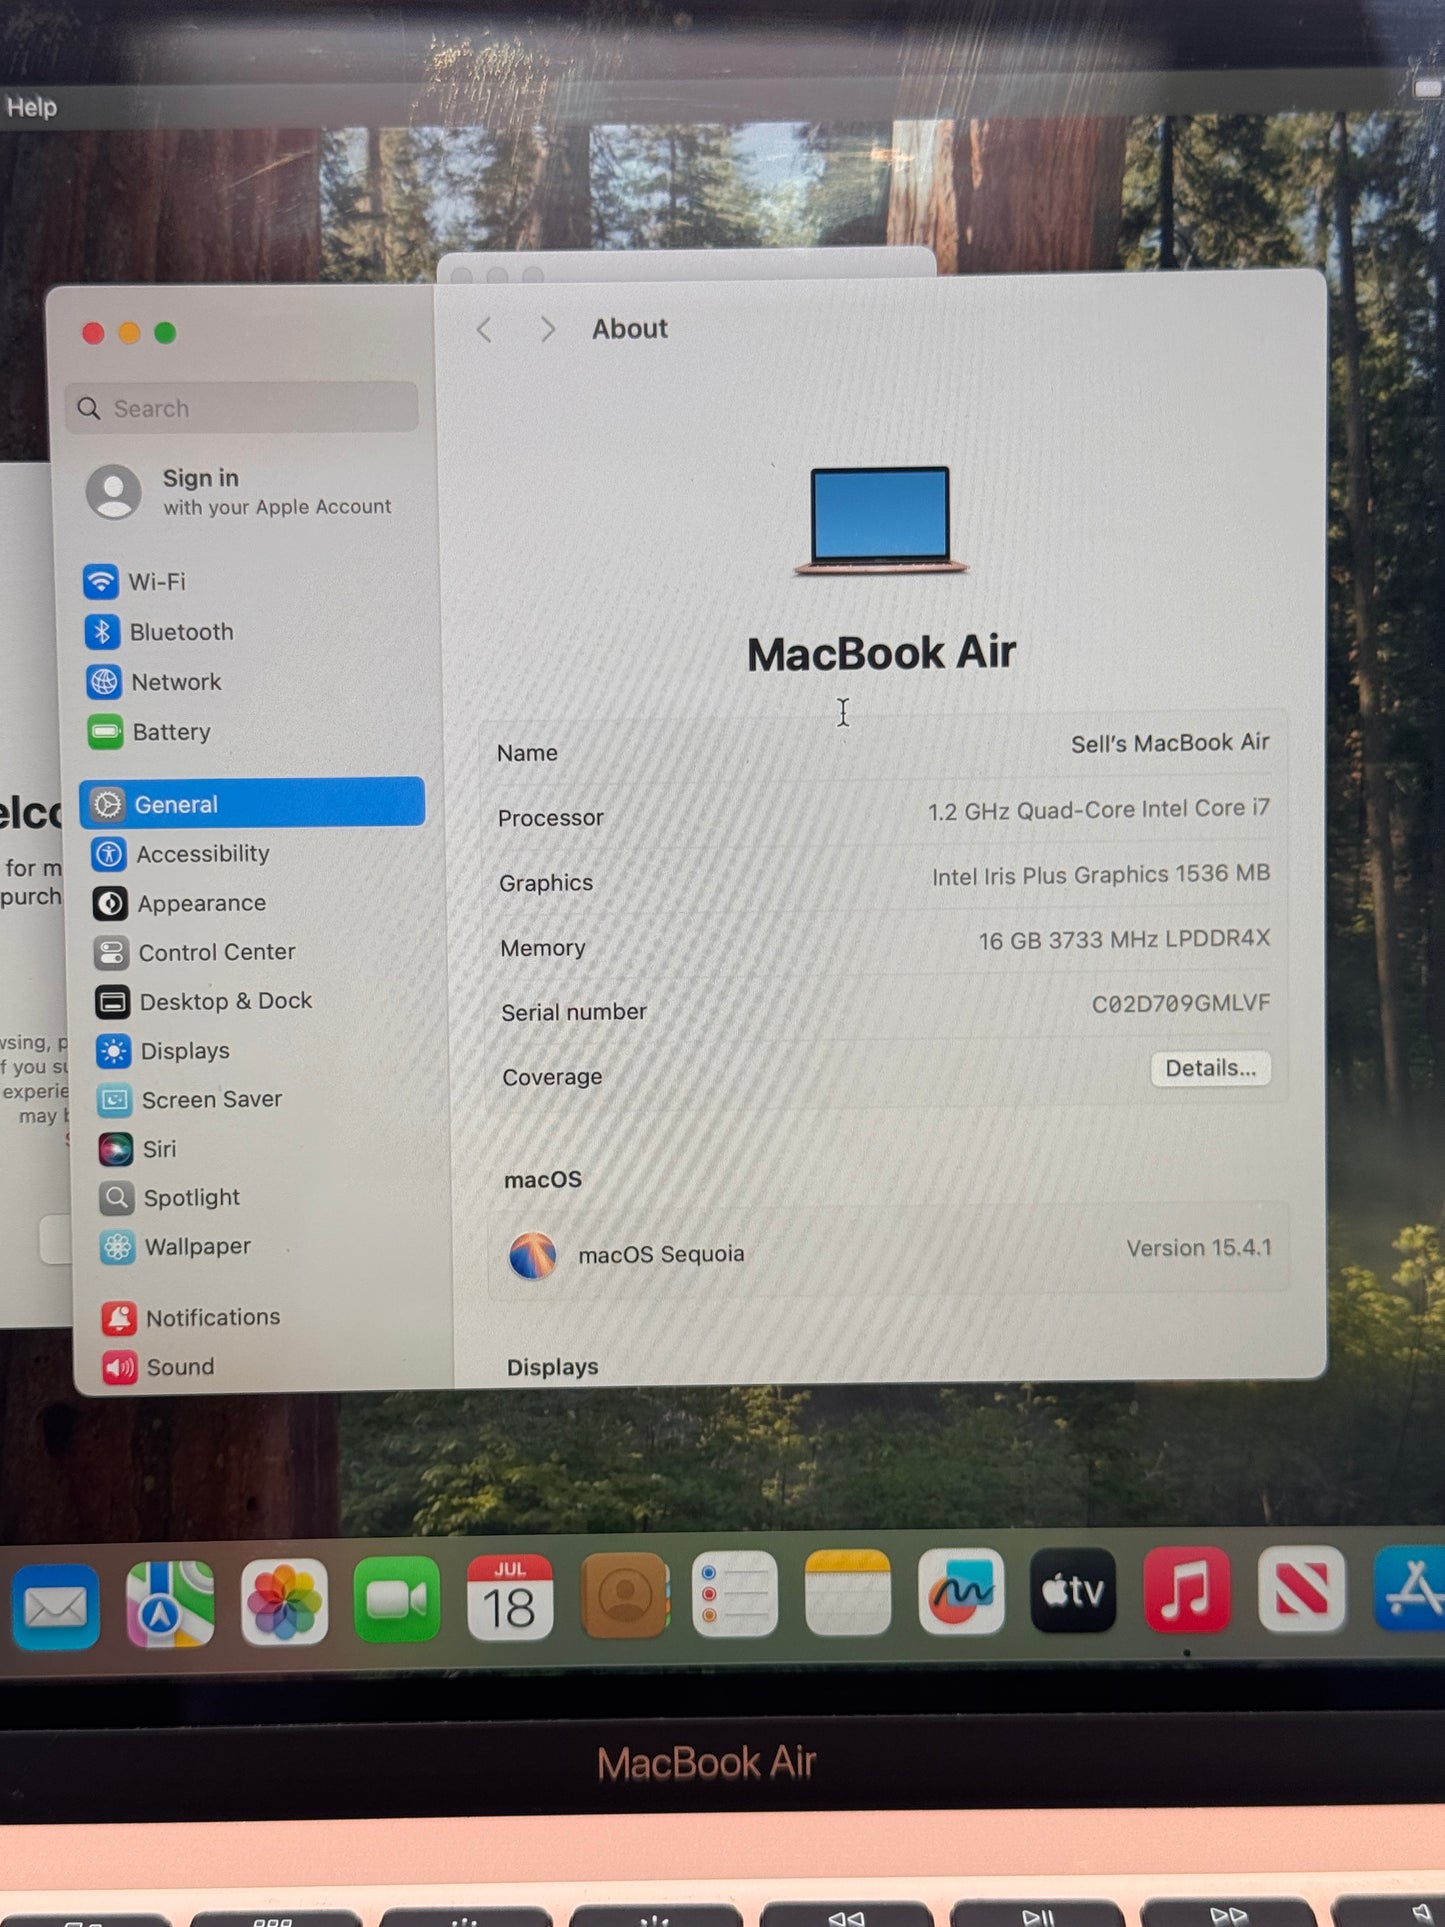Launch Notes from the Dock
Viewport: 1445px width, 1927px height.
pyautogui.click(x=848, y=1592)
